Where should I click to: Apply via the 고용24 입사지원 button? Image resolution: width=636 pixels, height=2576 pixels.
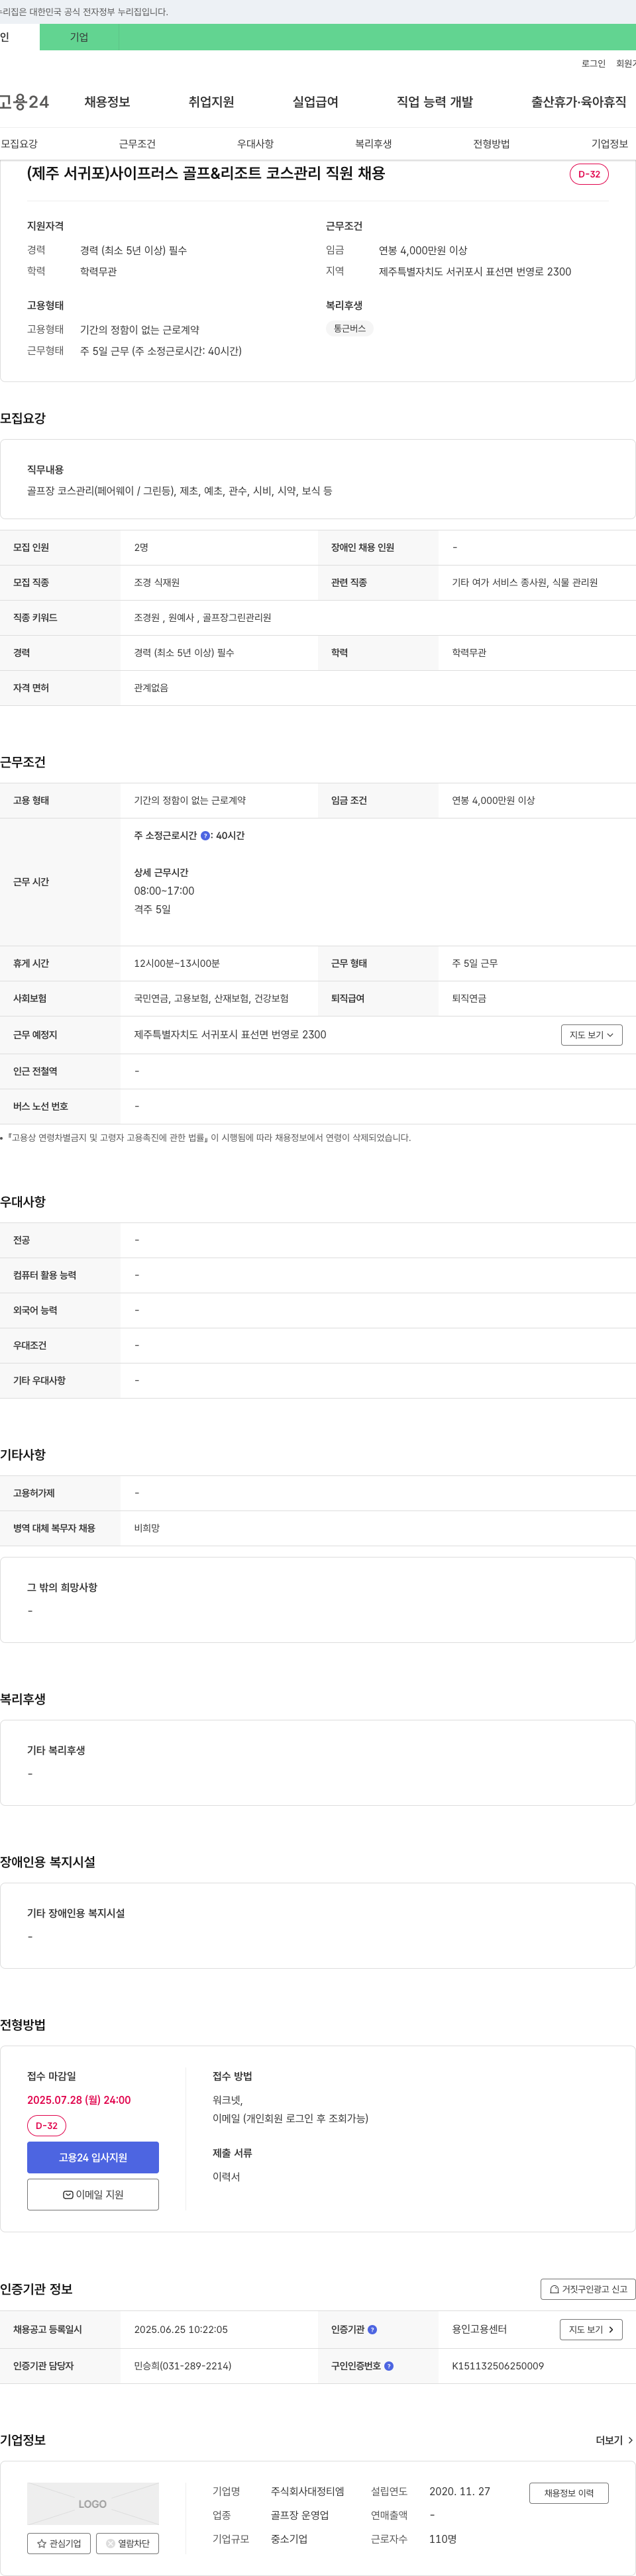tap(93, 2157)
